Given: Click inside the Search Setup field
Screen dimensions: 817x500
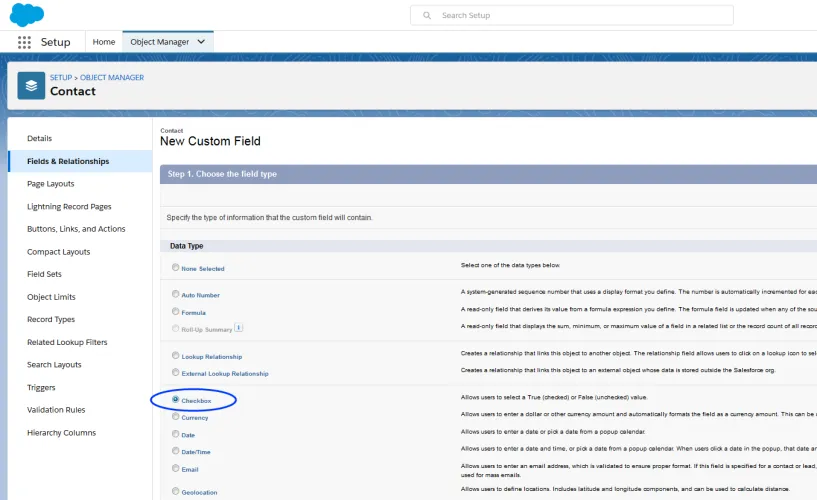Looking at the screenshot, I should coord(572,16).
